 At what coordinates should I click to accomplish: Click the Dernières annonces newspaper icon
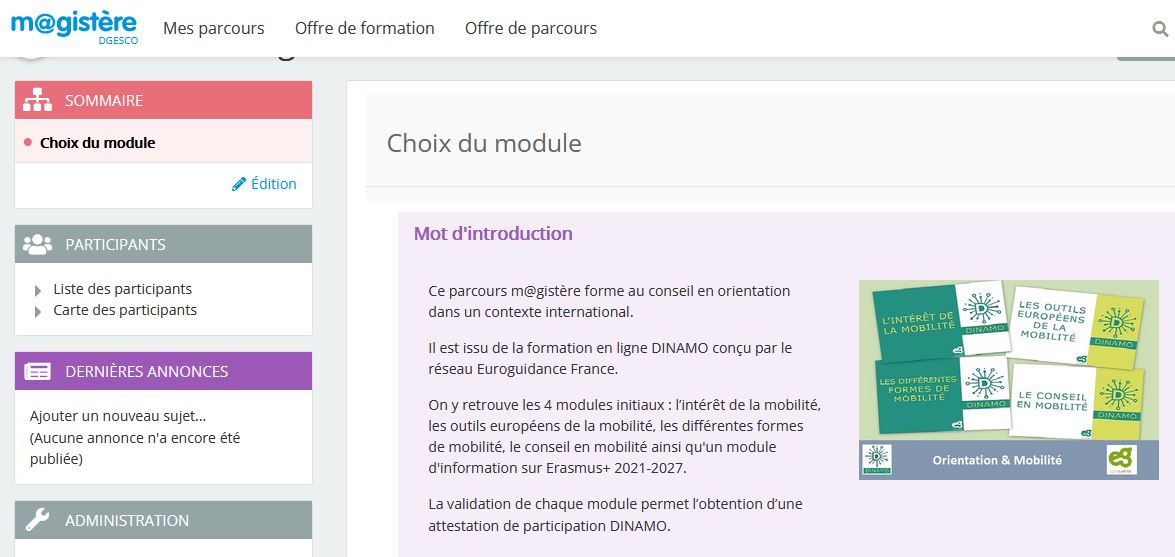coord(37,371)
